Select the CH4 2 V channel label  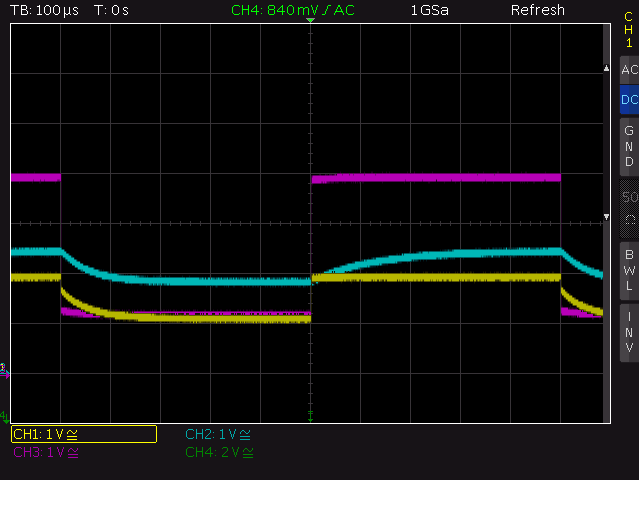[x=219, y=452]
